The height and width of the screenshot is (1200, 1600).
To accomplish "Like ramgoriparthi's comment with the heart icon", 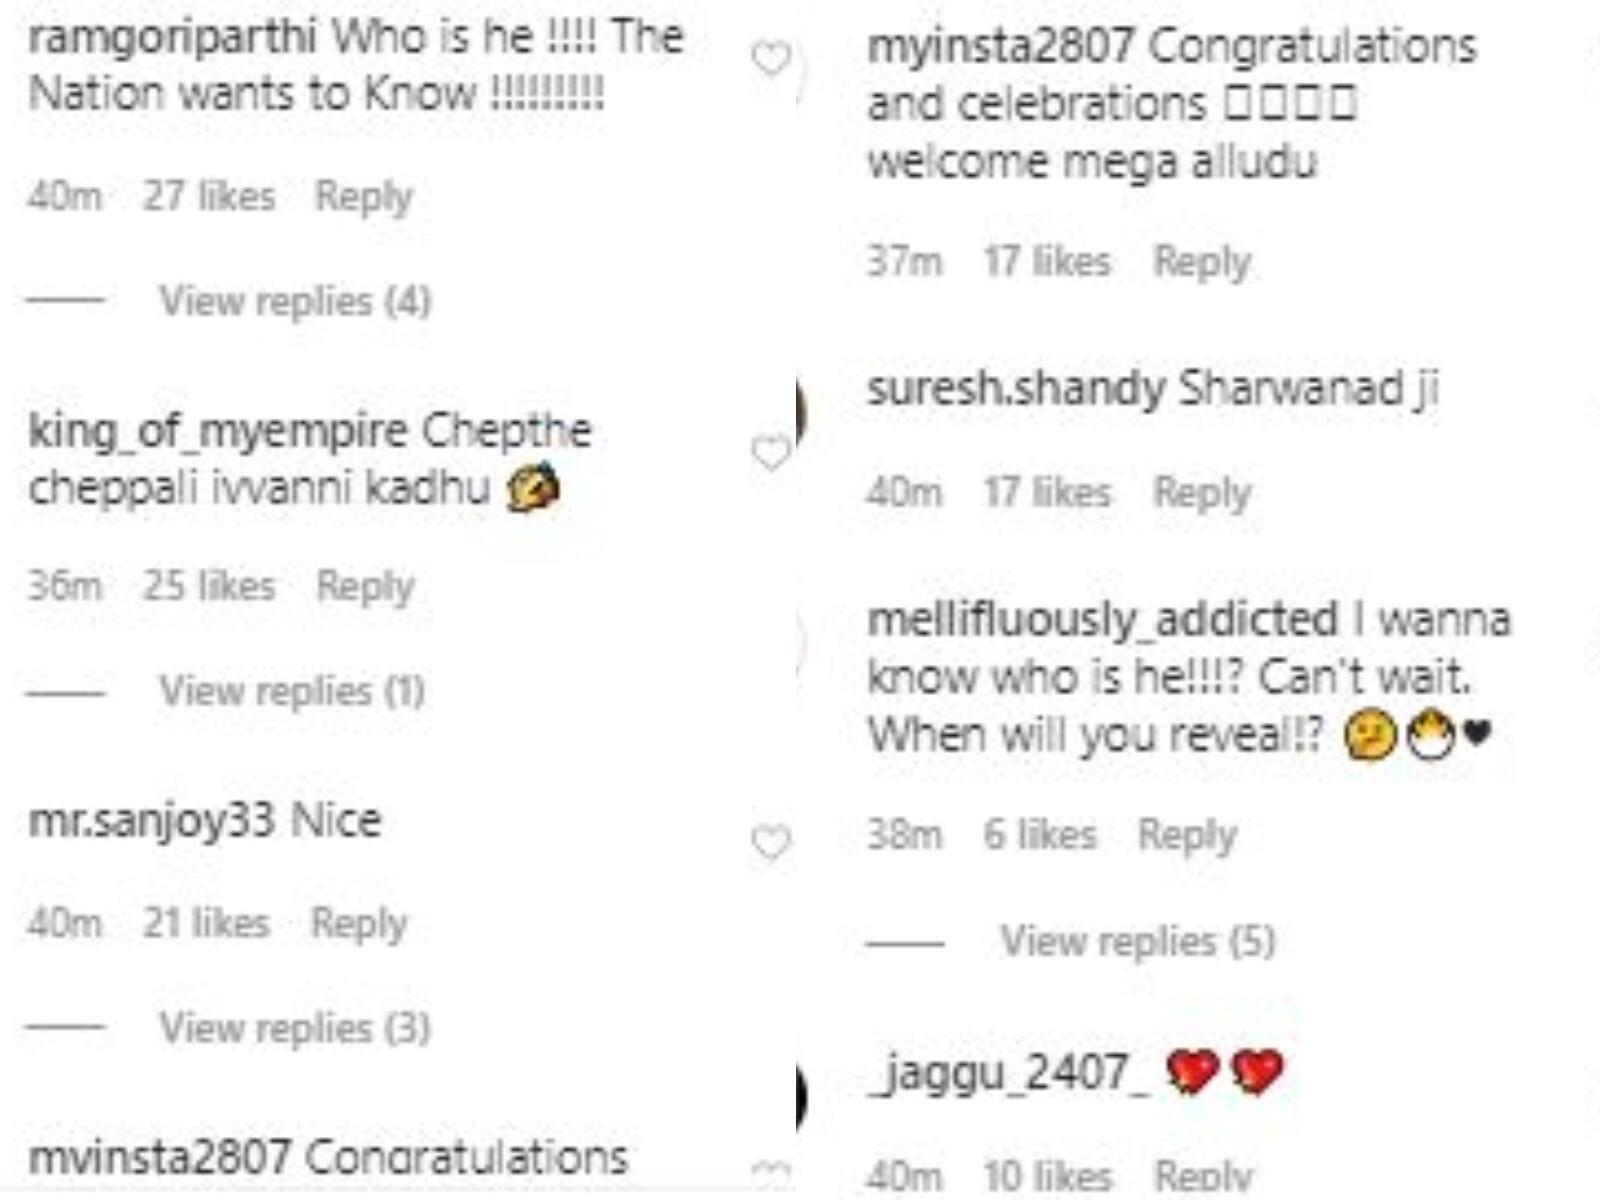I will coord(771,59).
